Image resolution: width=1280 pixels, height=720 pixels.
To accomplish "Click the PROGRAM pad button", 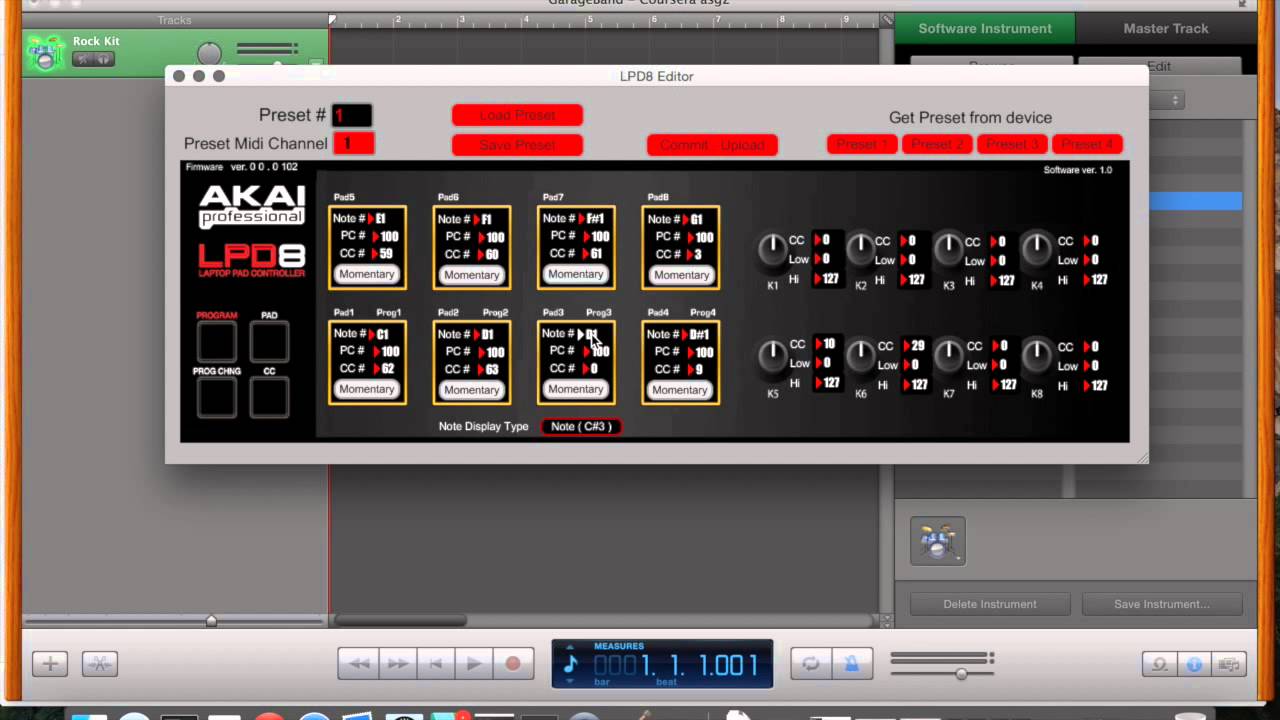I will (x=217, y=342).
